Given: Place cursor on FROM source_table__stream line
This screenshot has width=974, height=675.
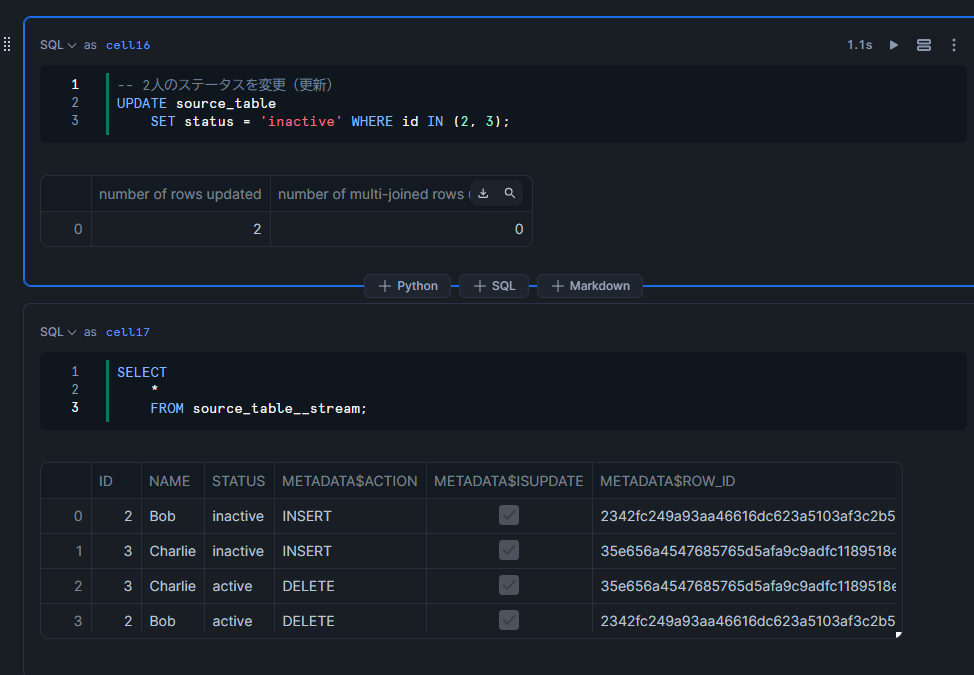Looking at the screenshot, I should pos(258,409).
